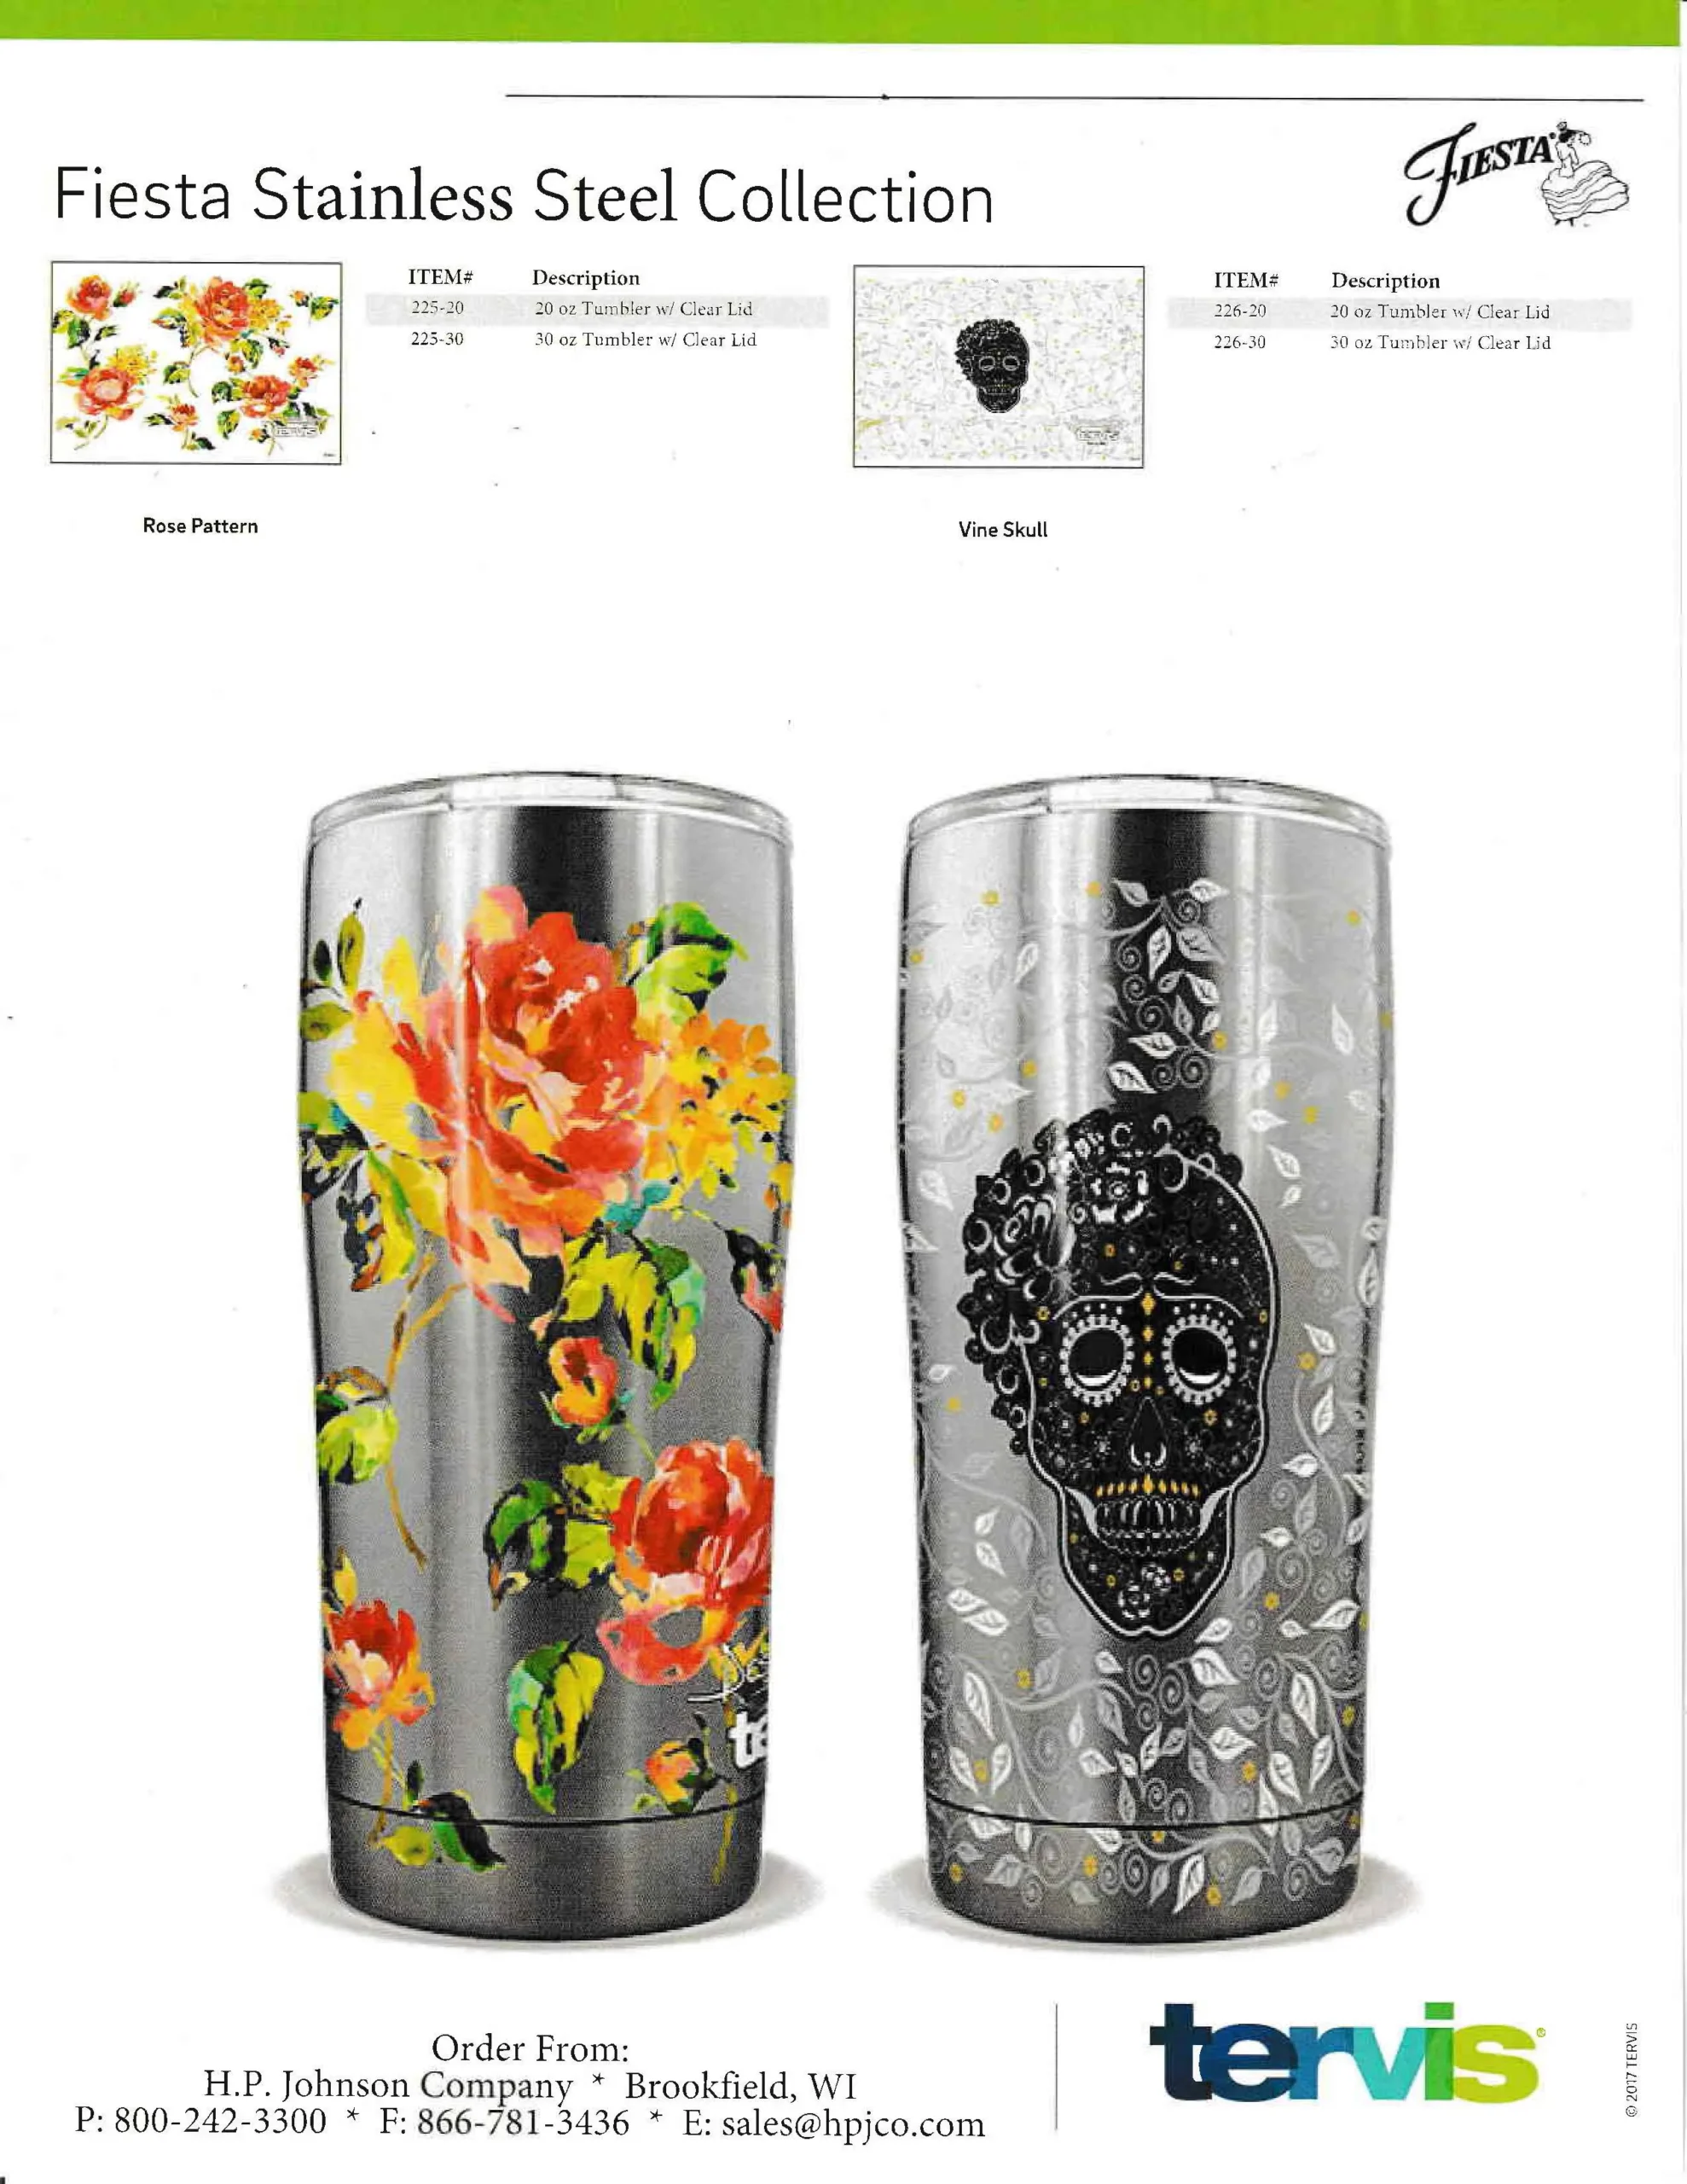Select the Rose Pattern swatch thumbnail

(x=196, y=363)
